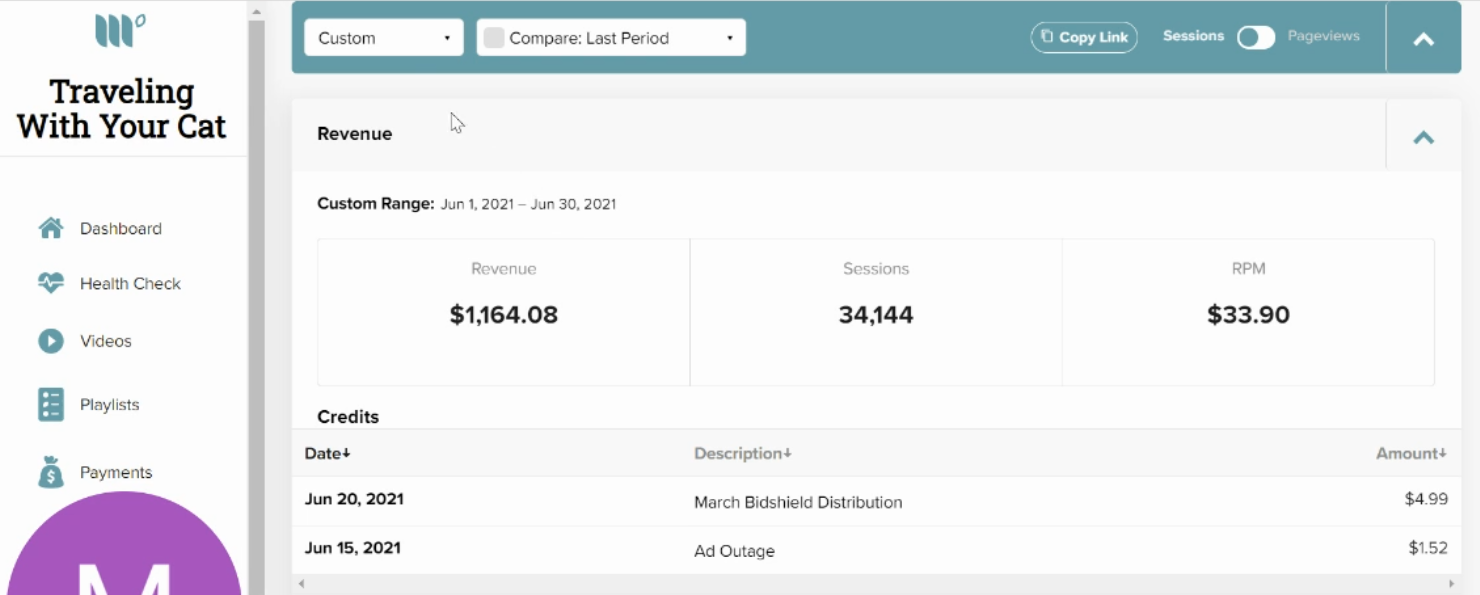Check the Compare: Last Period checkbox

(x=494, y=38)
